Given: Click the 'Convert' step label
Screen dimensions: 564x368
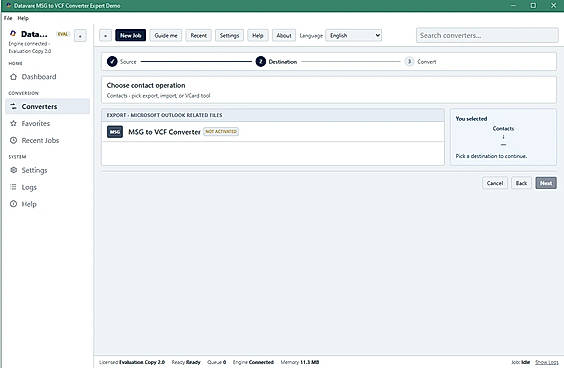Looking at the screenshot, I should coord(427,62).
